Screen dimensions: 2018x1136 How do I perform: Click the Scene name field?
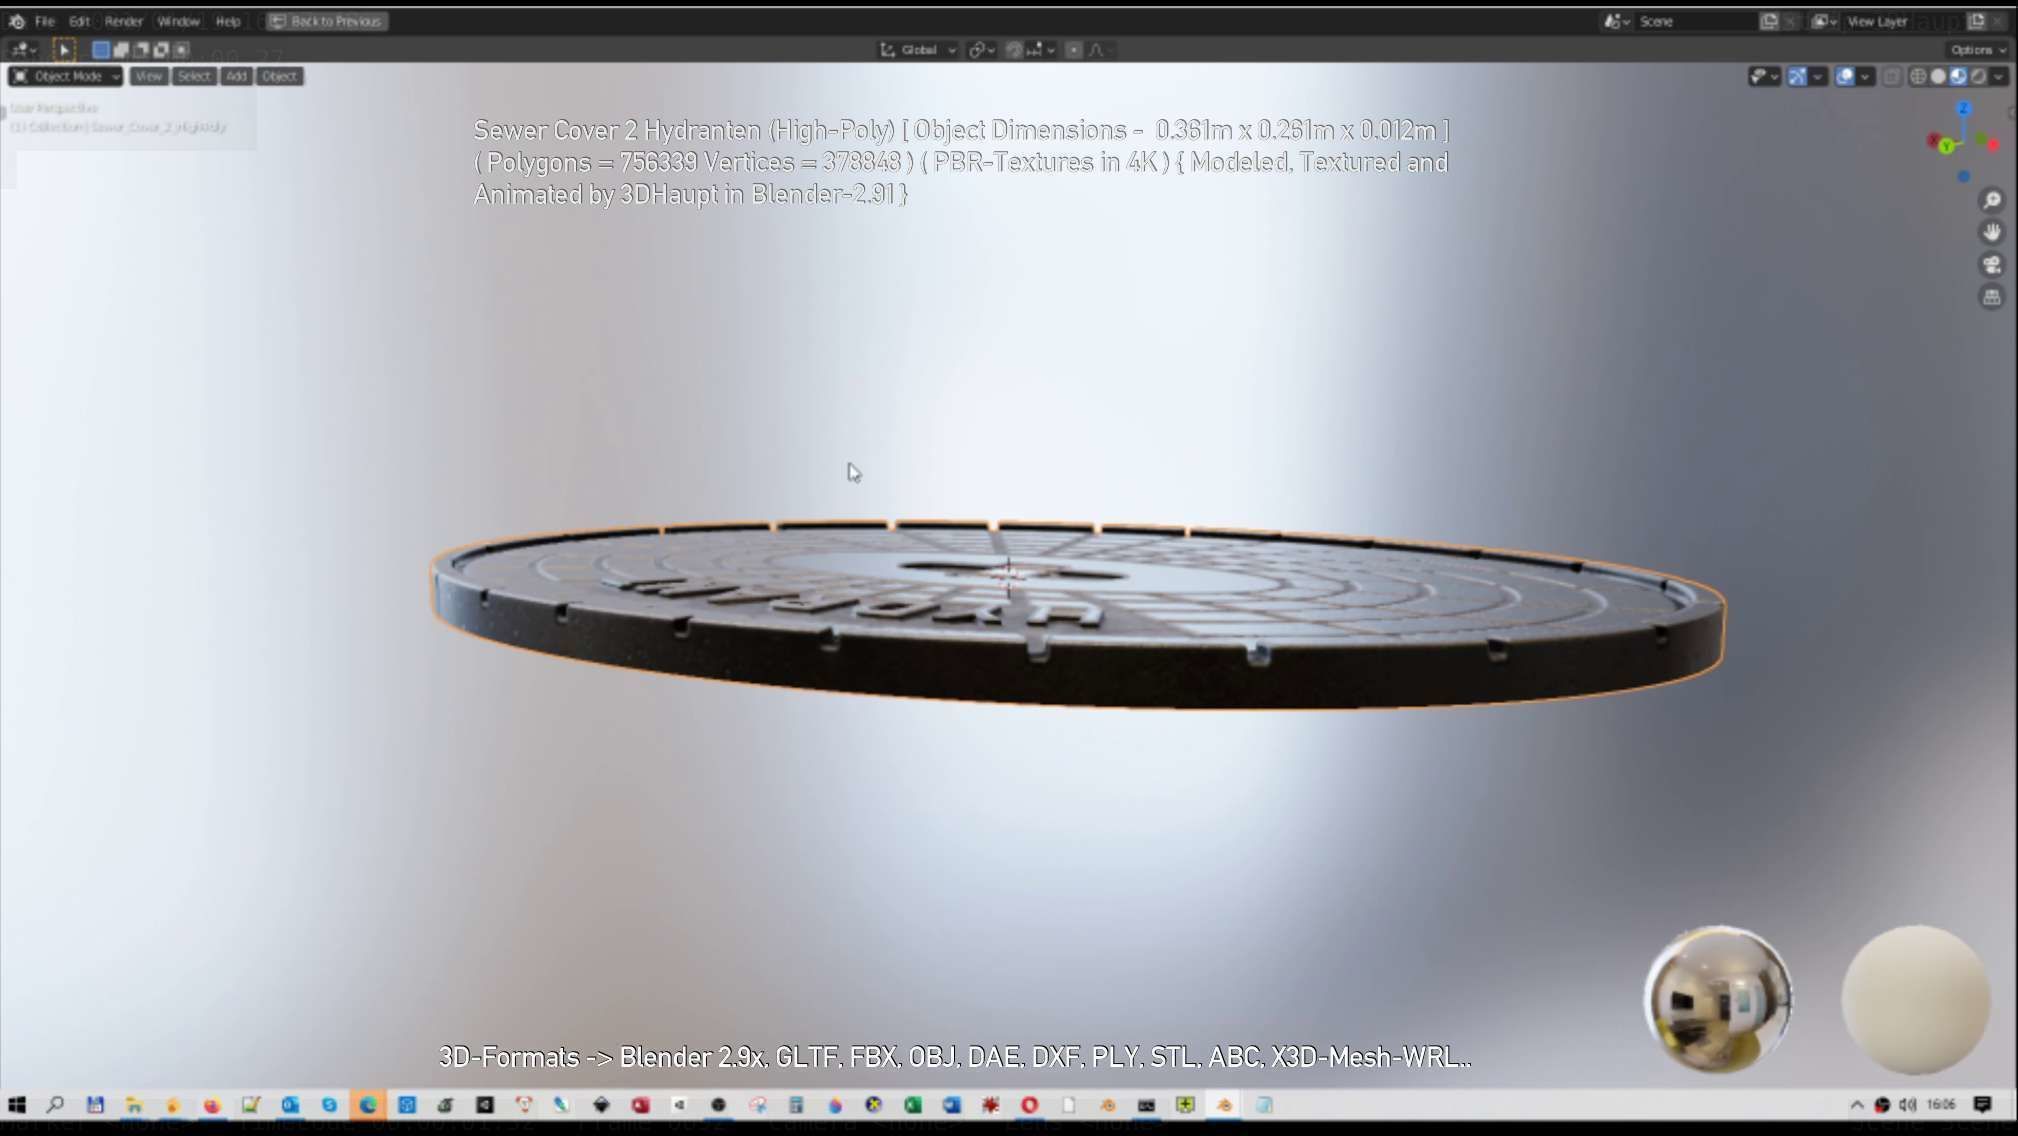[1695, 21]
